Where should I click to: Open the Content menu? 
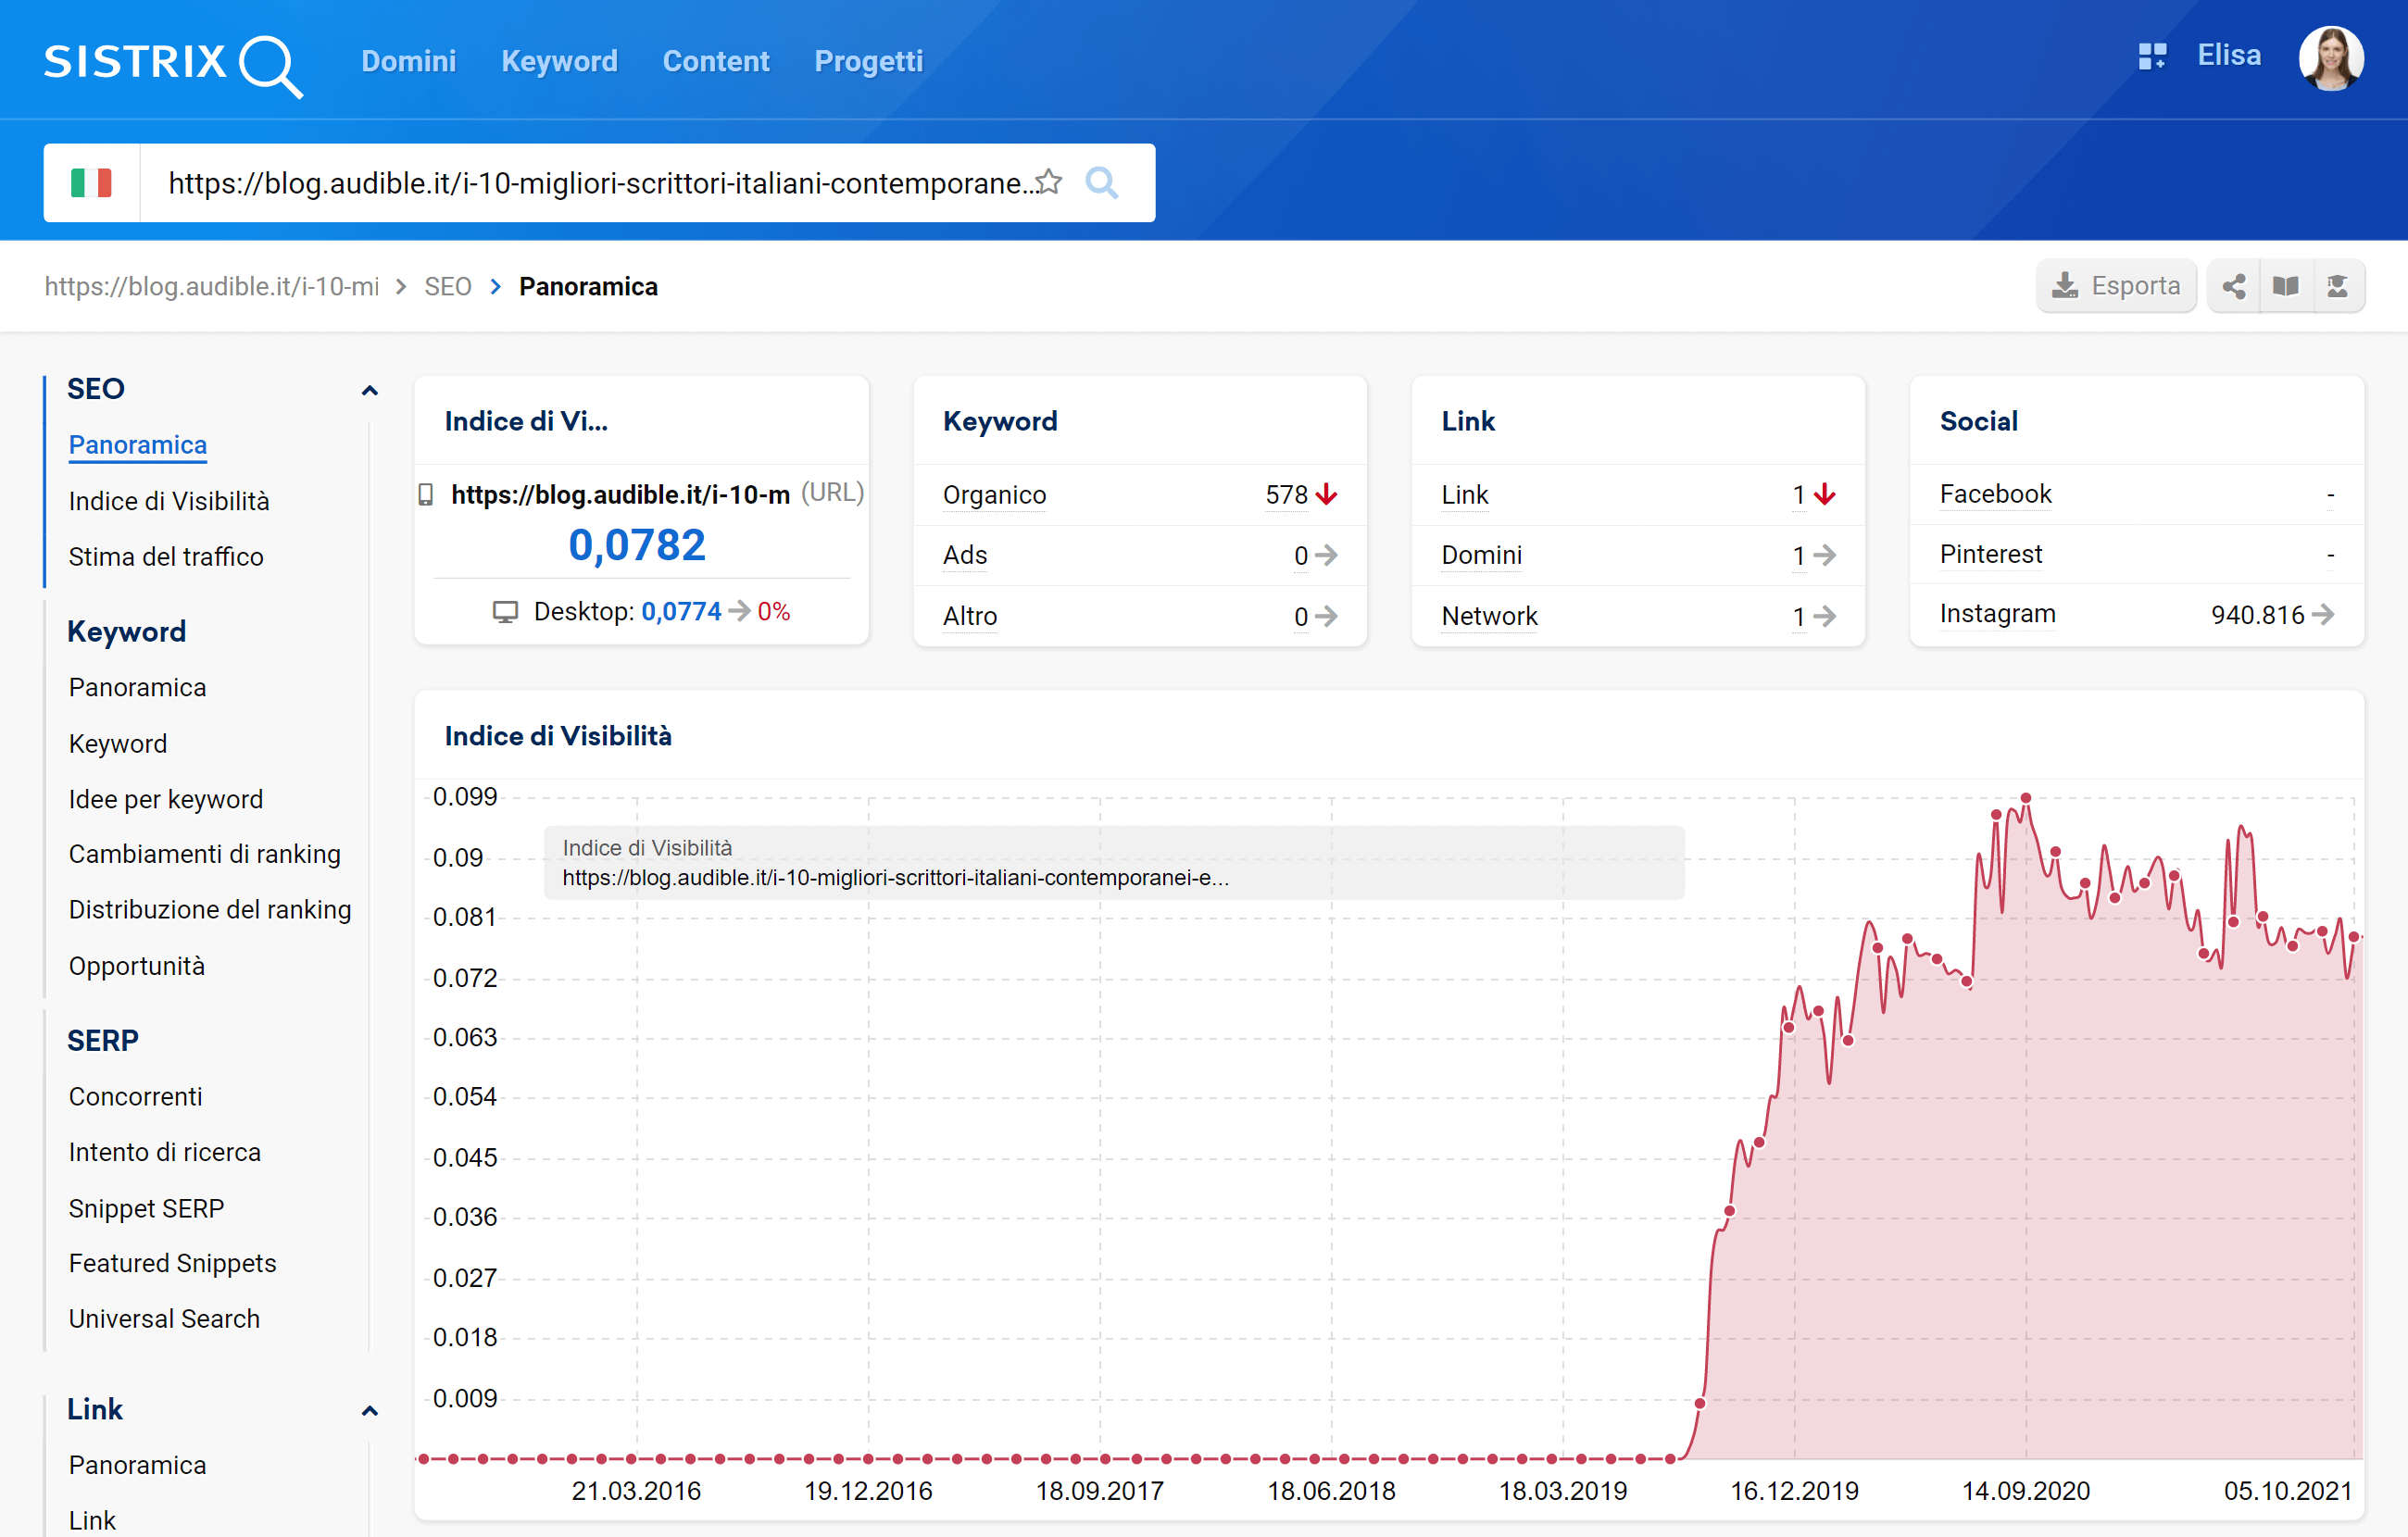[x=716, y=61]
